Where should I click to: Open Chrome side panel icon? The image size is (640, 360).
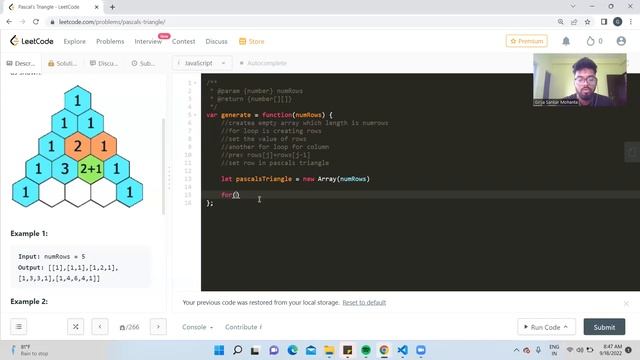click(x=604, y=22)
